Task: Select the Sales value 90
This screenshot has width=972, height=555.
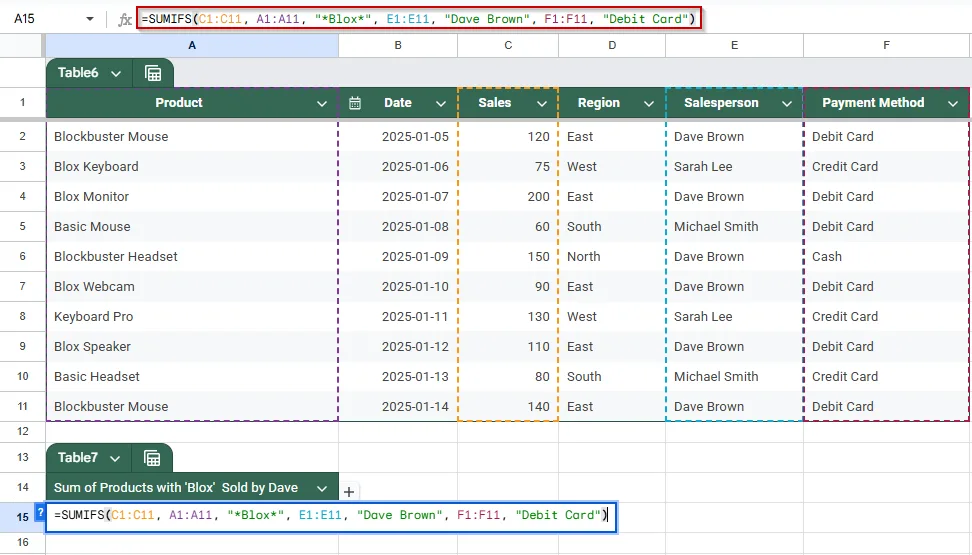Action: click(508, 286)
